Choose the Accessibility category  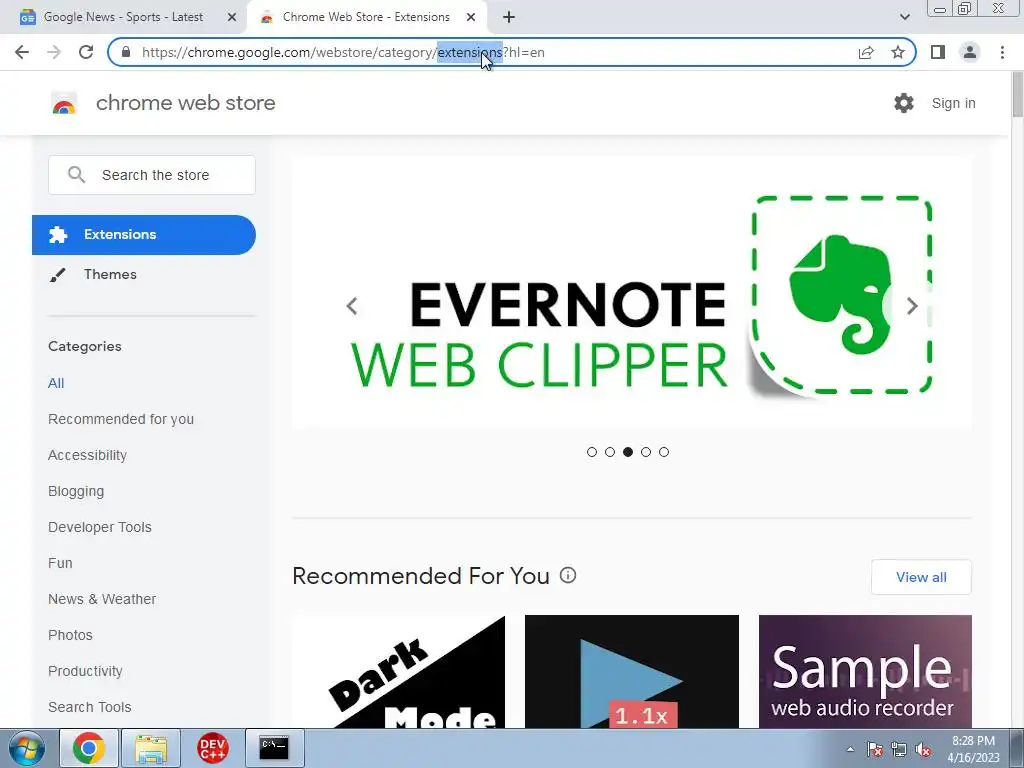(x=88, y=455)
